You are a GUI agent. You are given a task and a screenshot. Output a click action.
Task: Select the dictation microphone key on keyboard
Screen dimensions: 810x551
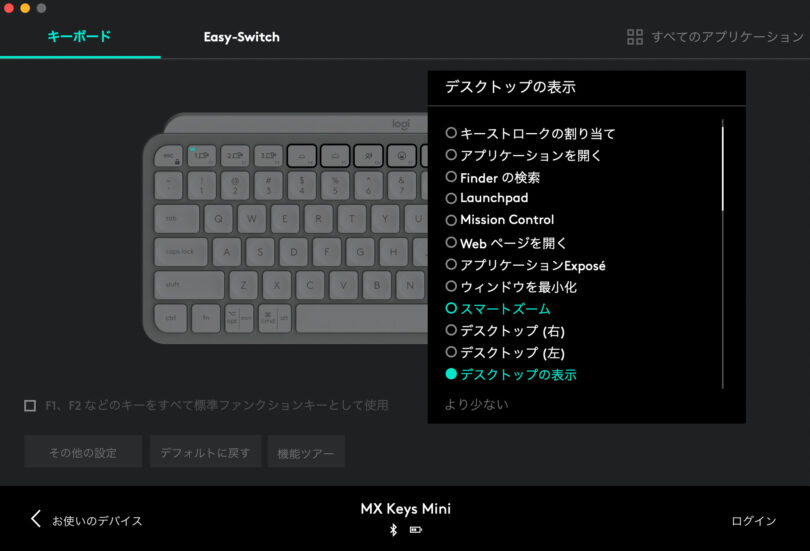point(368,155)
